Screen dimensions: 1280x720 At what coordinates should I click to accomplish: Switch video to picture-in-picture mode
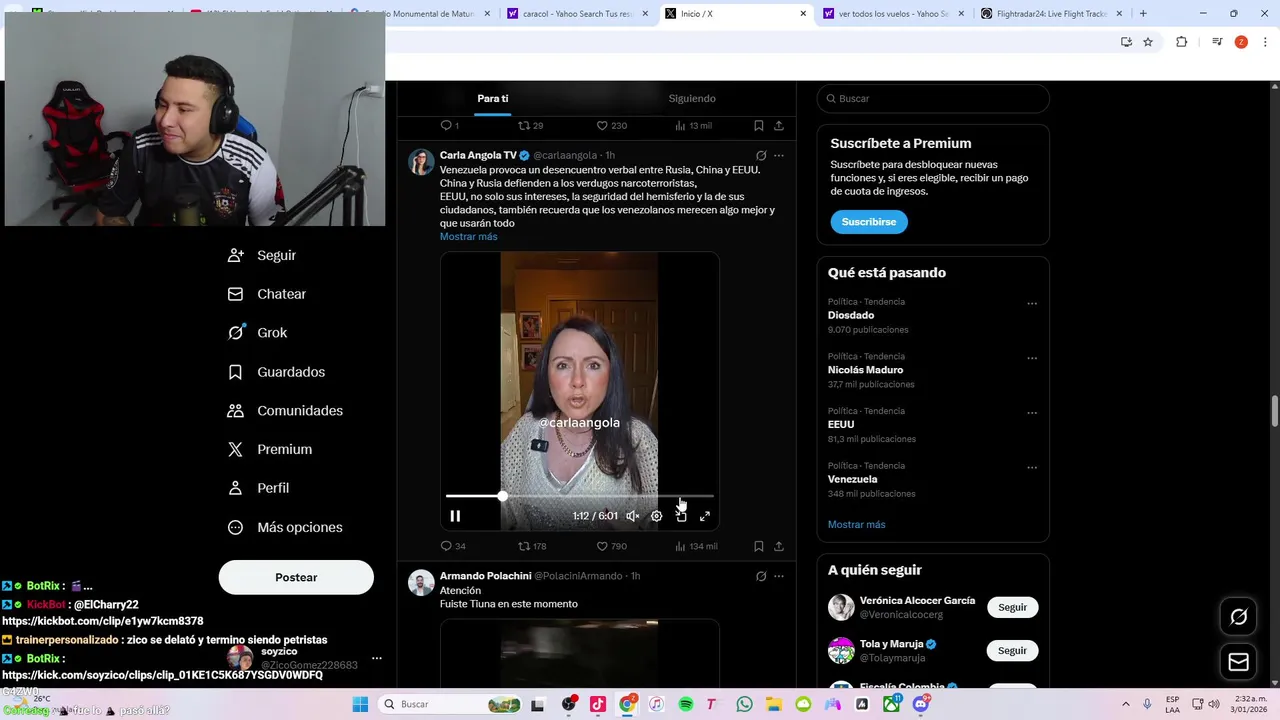pyautogui.click(x=681, y=516)
